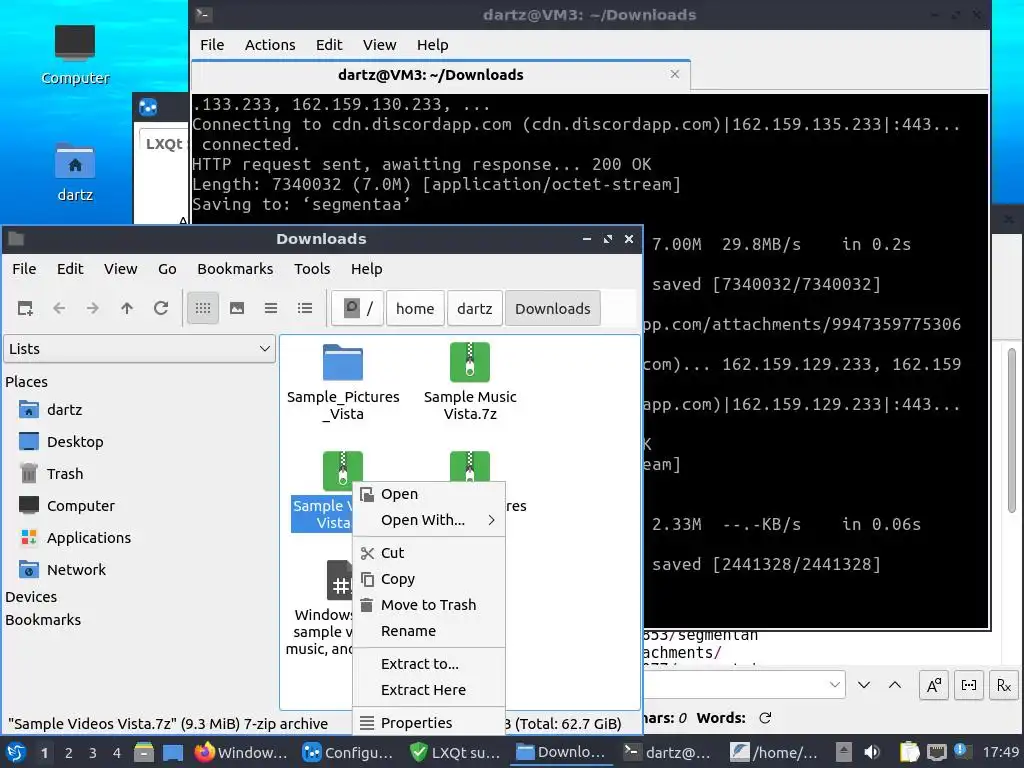Toggle match case in editor search
1024x768 pixels.
[x=934, y=685]
